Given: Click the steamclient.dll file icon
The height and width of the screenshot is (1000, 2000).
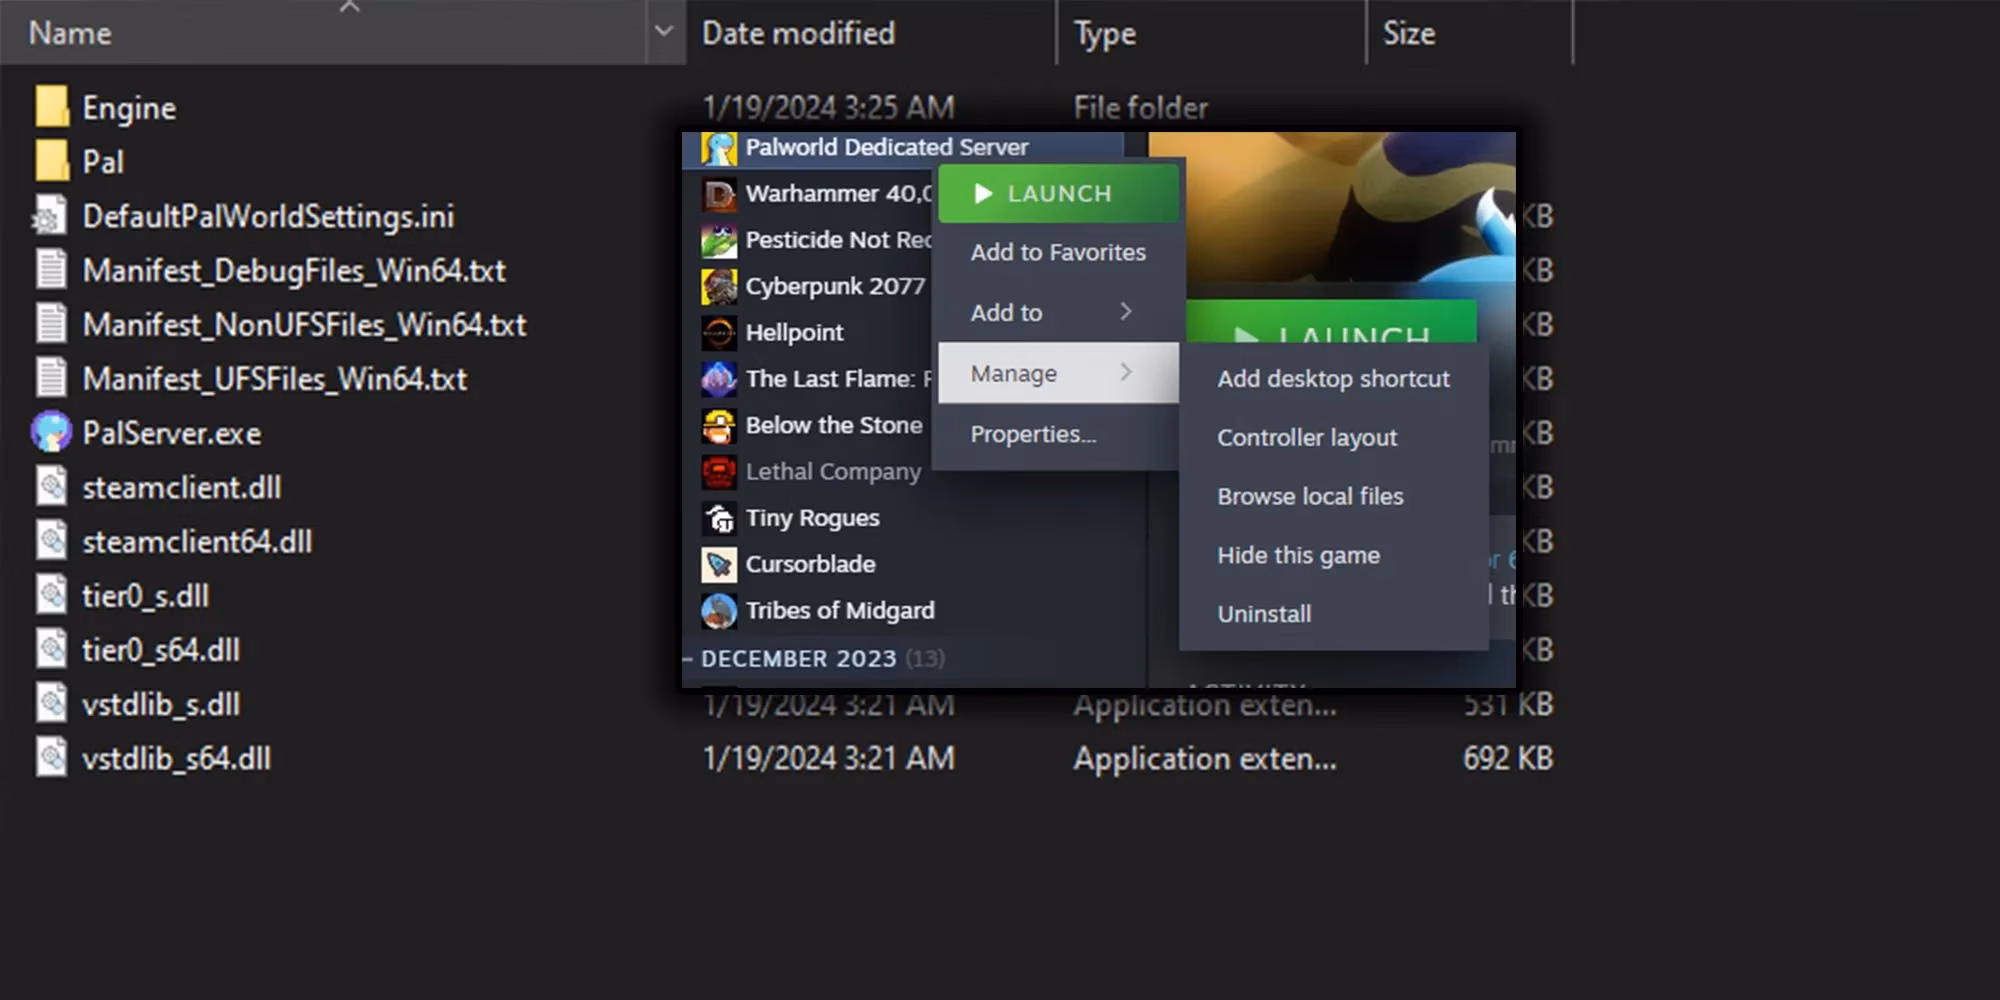Looking at the screenshot, I should pos(51,486).
